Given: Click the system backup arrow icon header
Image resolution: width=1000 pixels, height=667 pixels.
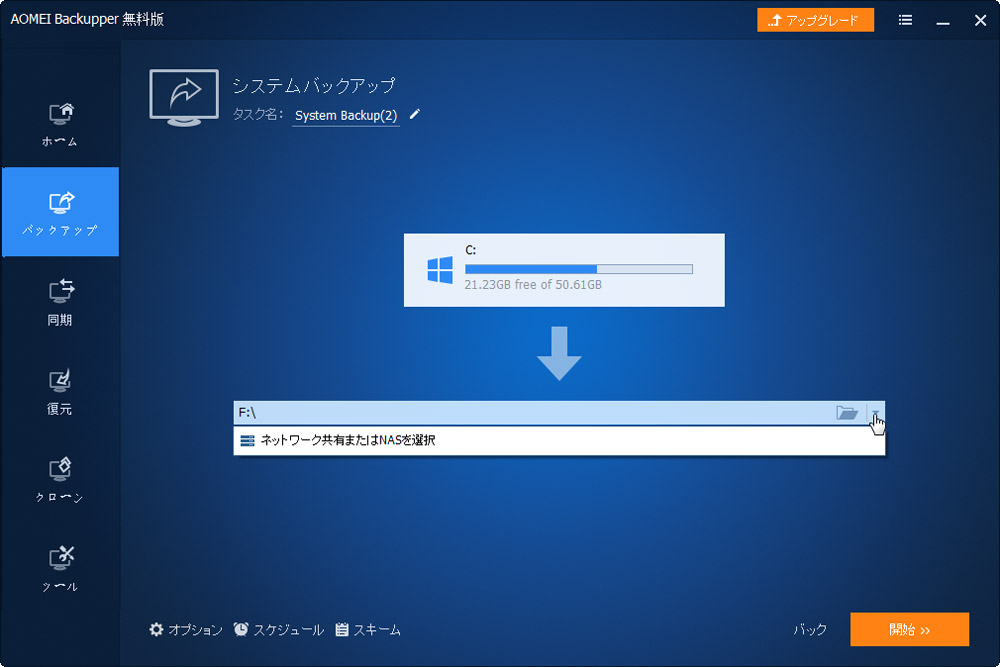Looking at the screenshot, I should point(183,95).
